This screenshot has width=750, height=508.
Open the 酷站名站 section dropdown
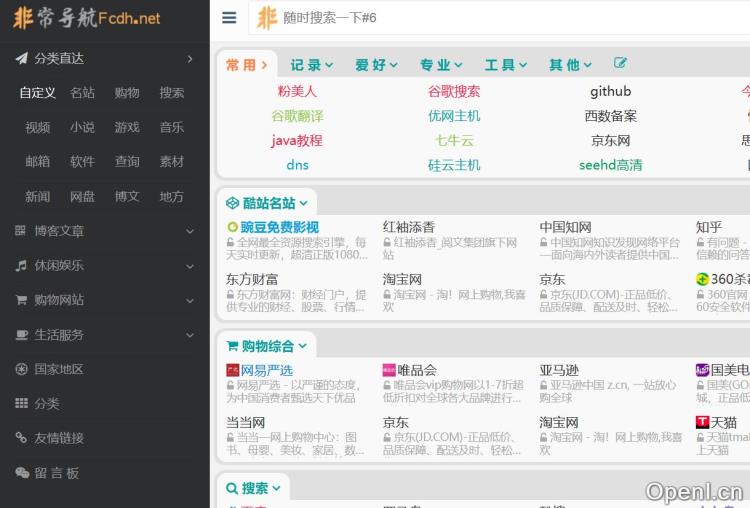pos(303,204)
